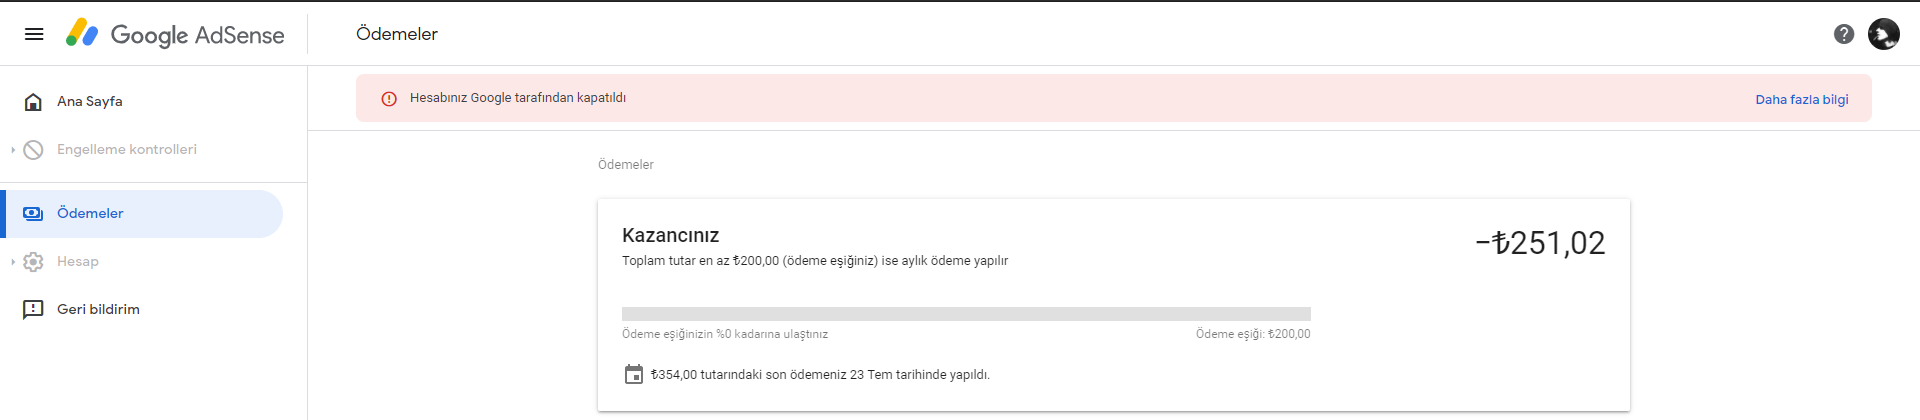Click the Daha fazla bilgi link
Viewport: 1920px width, 420px height.
pos(1802,100)
